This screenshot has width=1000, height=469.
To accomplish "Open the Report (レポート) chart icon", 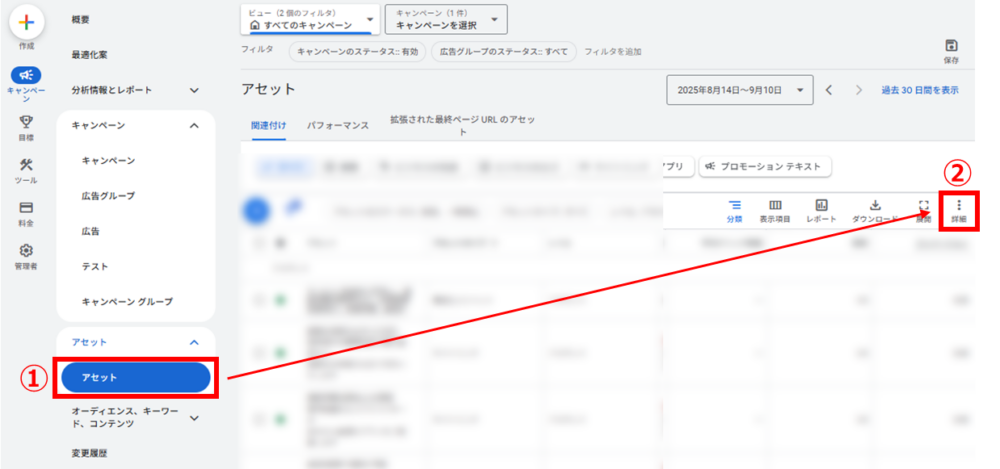I will coord(821,205).
